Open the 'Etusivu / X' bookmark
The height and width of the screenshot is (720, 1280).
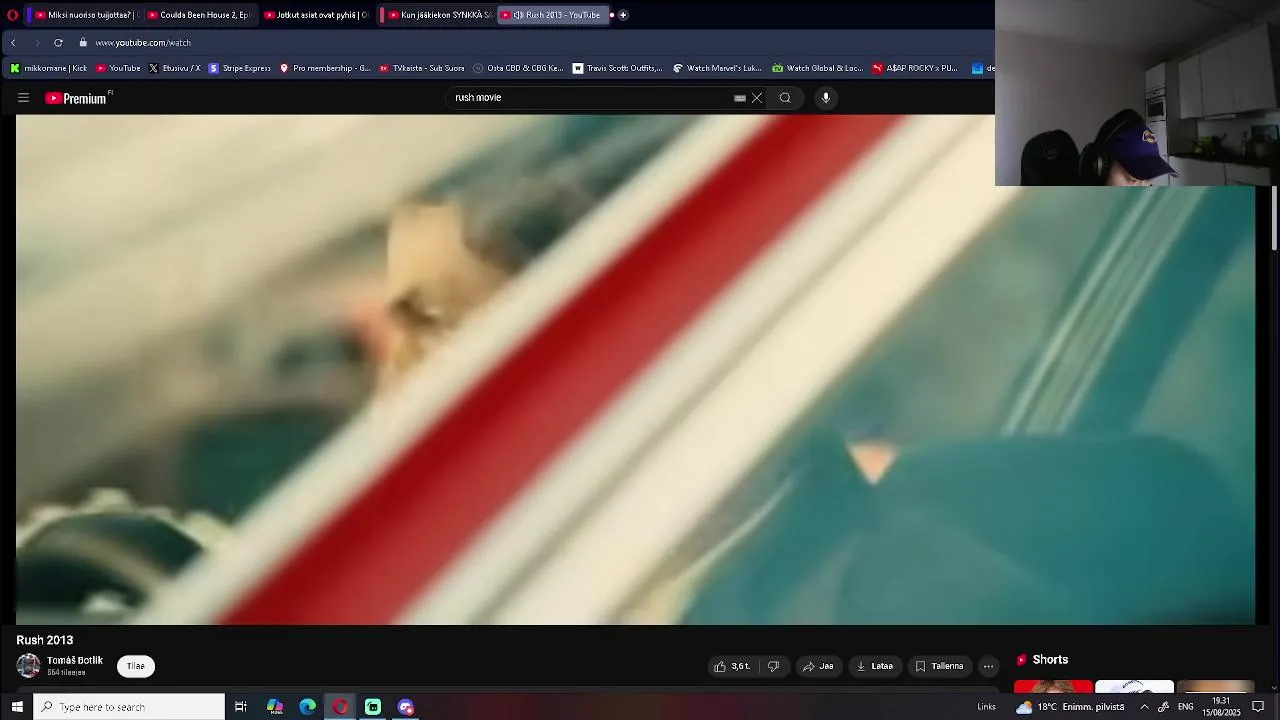pyautogui.click(x=175, y=68)
